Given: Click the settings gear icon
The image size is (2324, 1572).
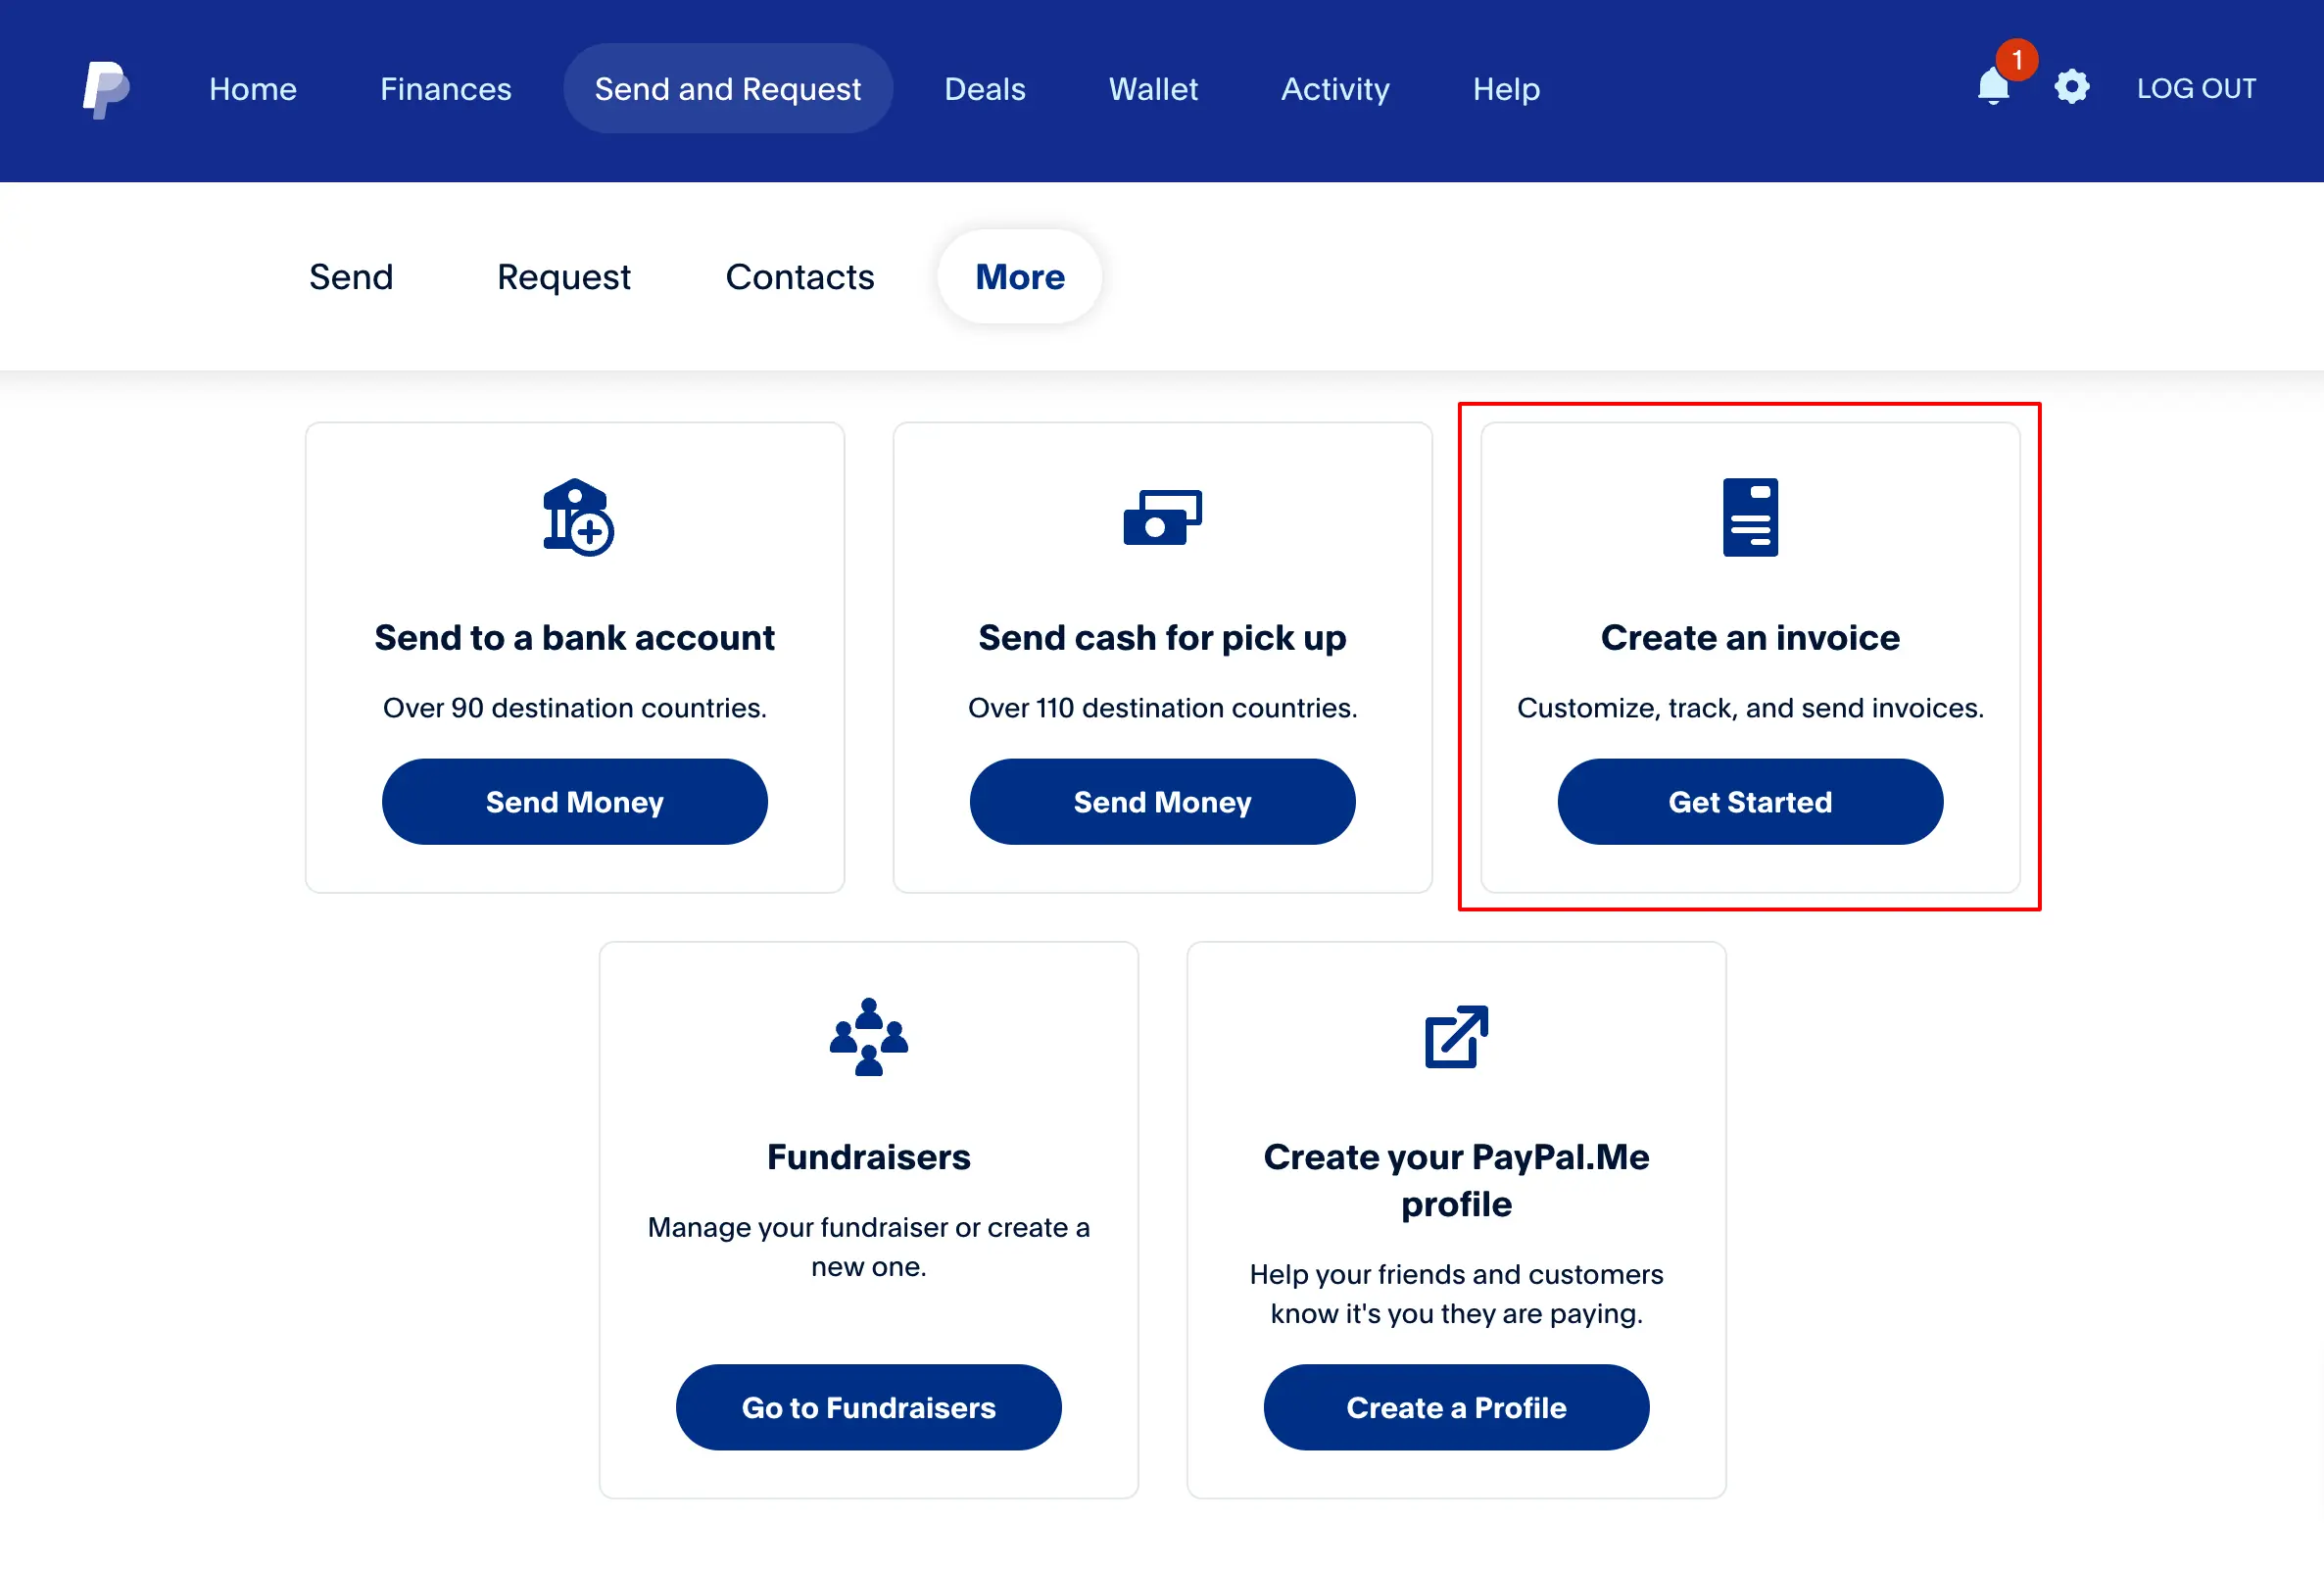Looking at the screenshot, I should coord(2069,86).
